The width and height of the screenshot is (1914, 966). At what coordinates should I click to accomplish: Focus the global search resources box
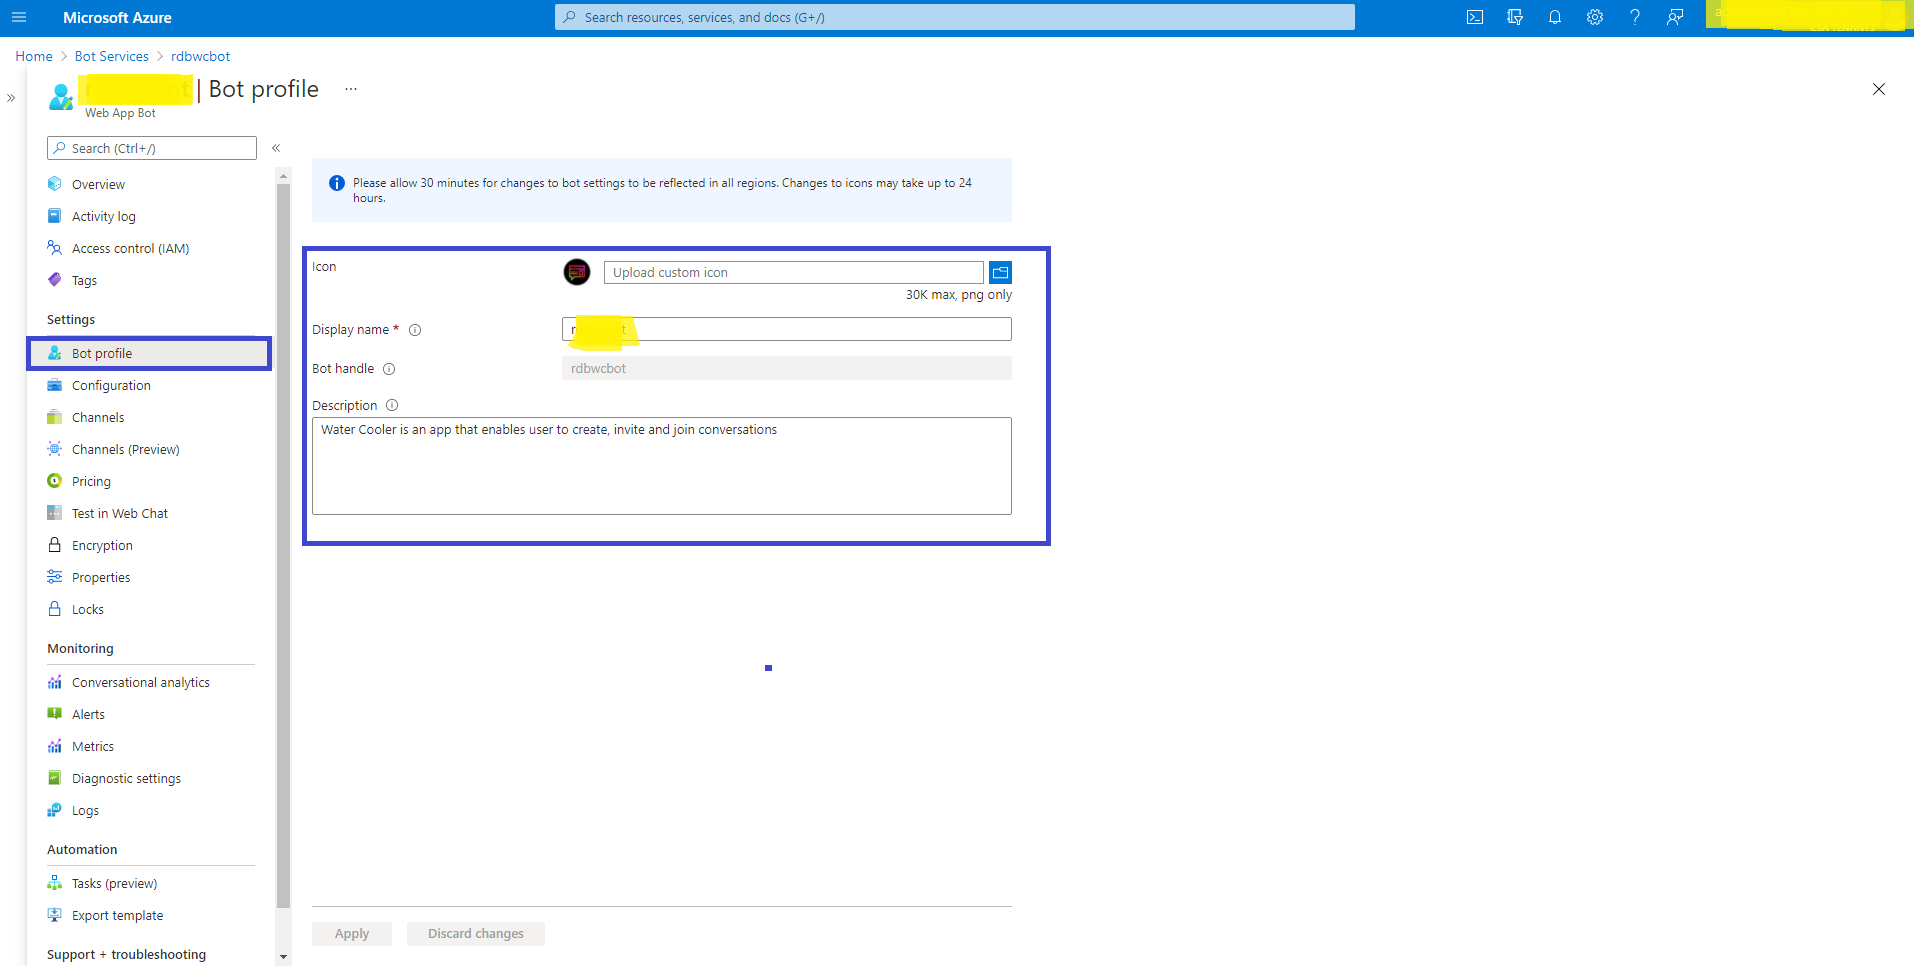pos(955,17)
